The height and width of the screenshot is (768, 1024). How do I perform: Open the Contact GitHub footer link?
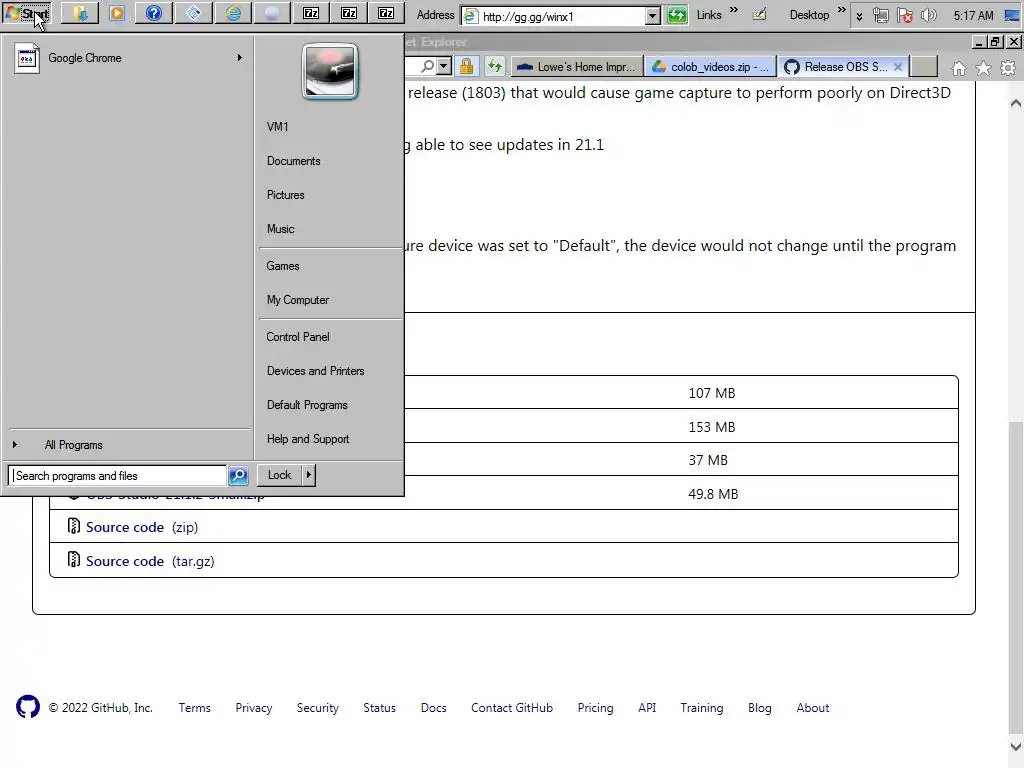512,708
